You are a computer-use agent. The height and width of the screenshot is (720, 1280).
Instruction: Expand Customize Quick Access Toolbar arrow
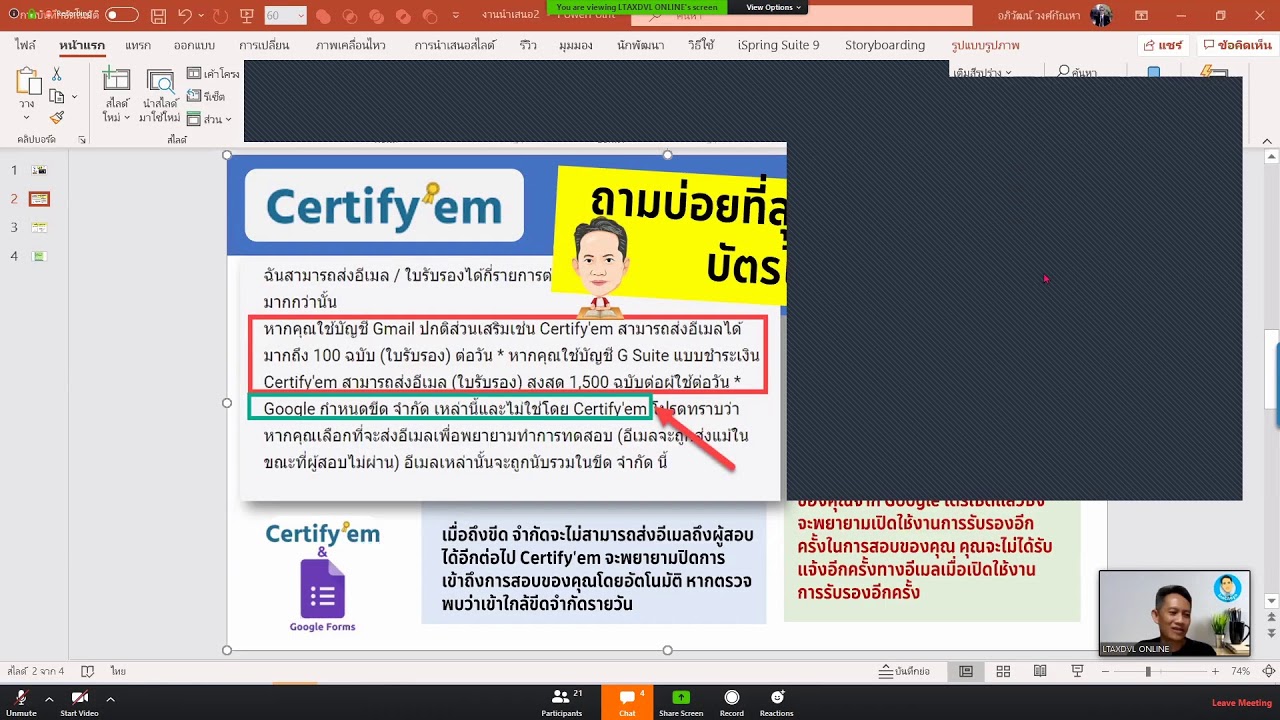point(456,17)
